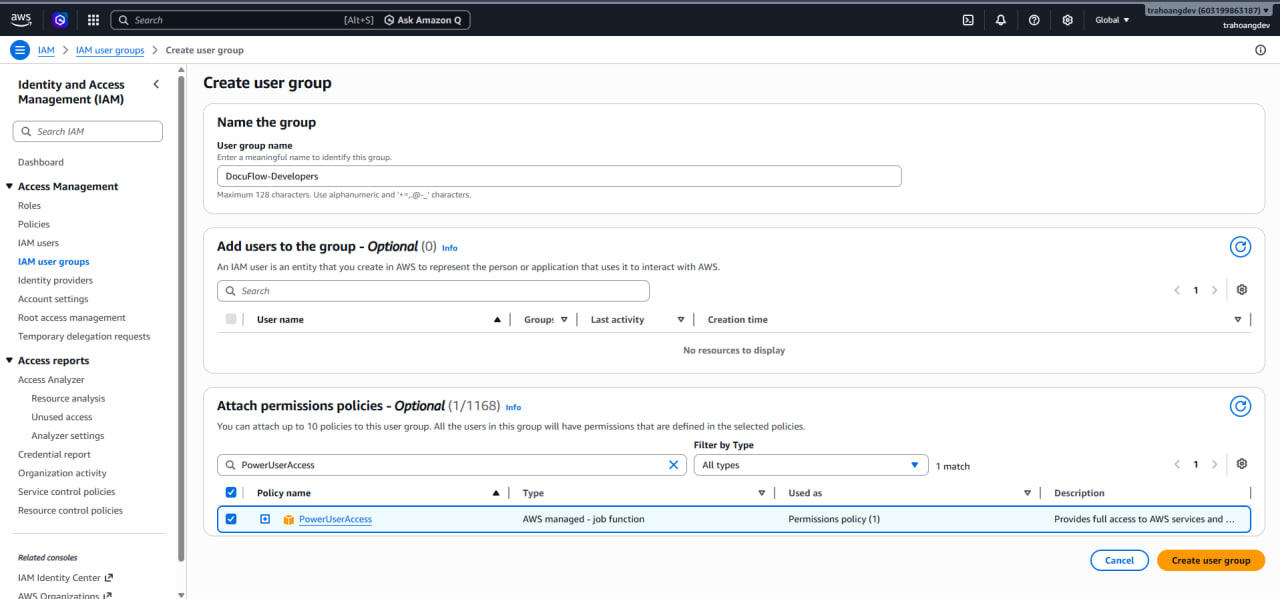Screen dimensions: 1280x599
Task: Go to next page of policies
Action: coord(1214,464)
